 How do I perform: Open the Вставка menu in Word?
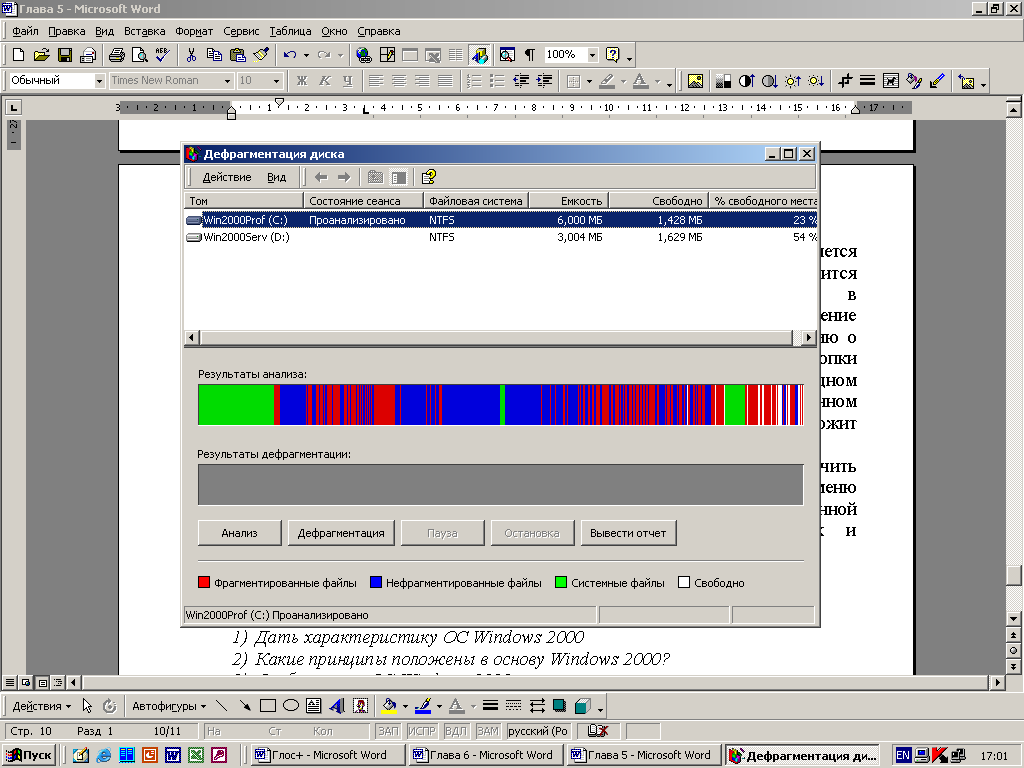click(x=144, y=31)
